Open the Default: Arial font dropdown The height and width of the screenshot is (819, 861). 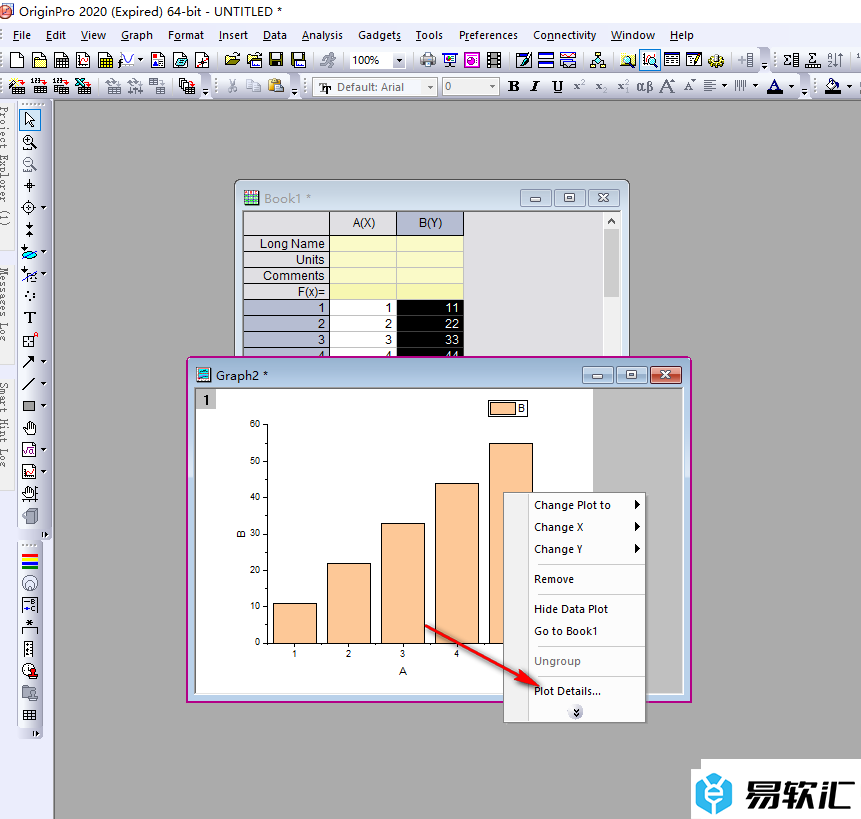[x=430, y=87]
